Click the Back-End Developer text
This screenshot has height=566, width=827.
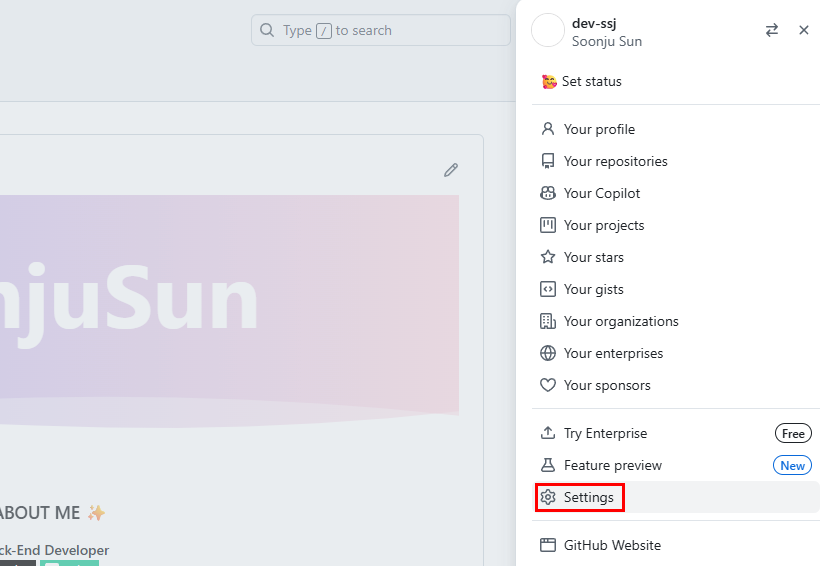click(x=54, y=550)
